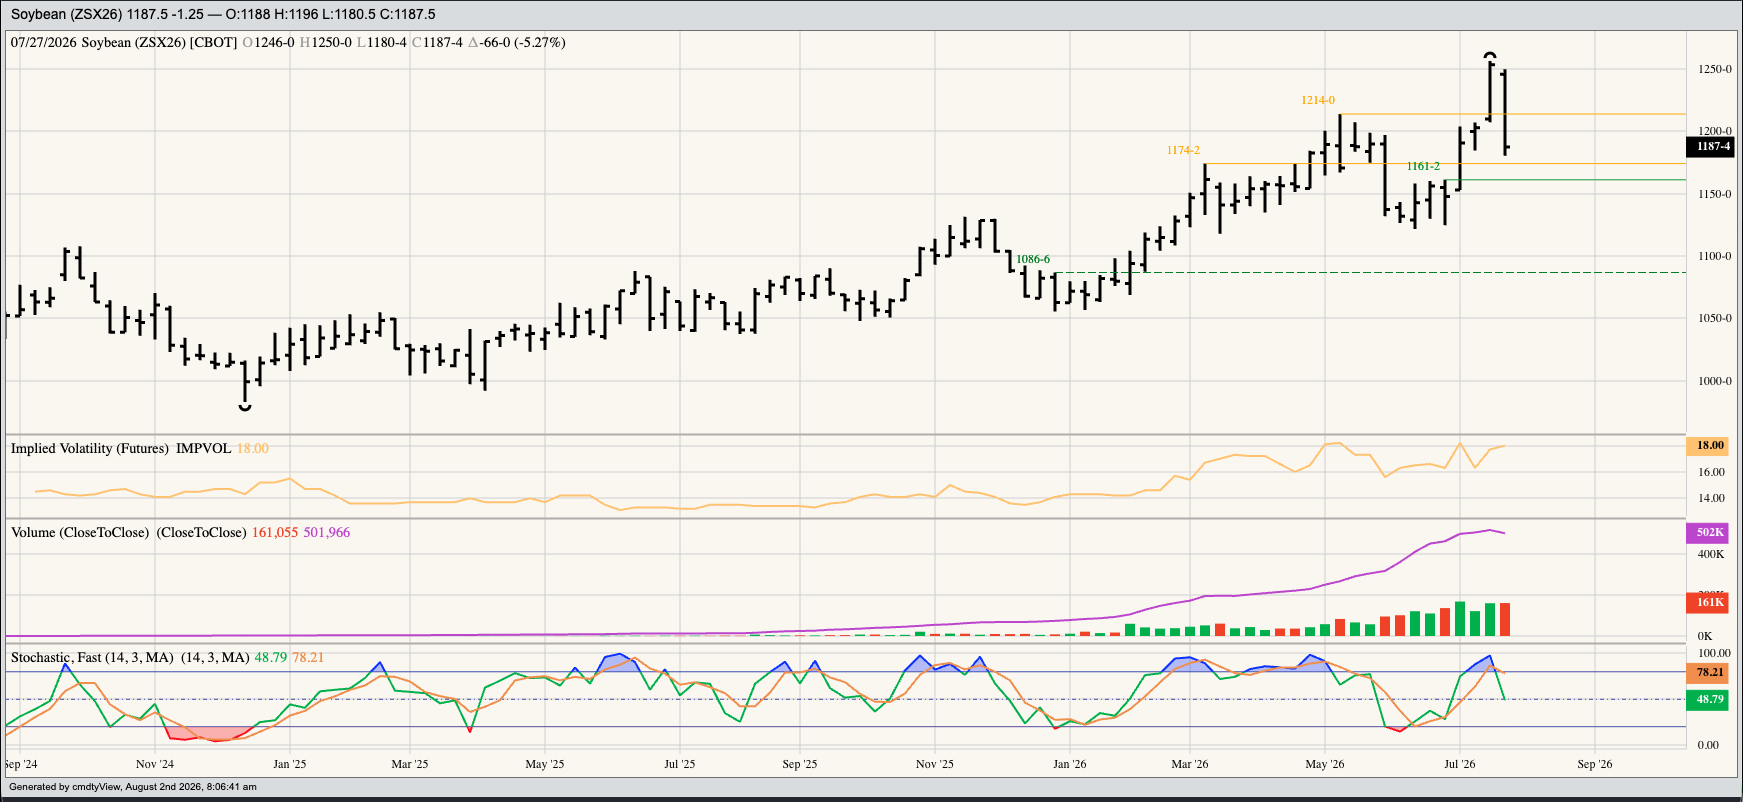The height and width of the screenshot is (802, 1743).
Task: Click the 1150-0 price axis label
Action: (x=1714, y=194)
